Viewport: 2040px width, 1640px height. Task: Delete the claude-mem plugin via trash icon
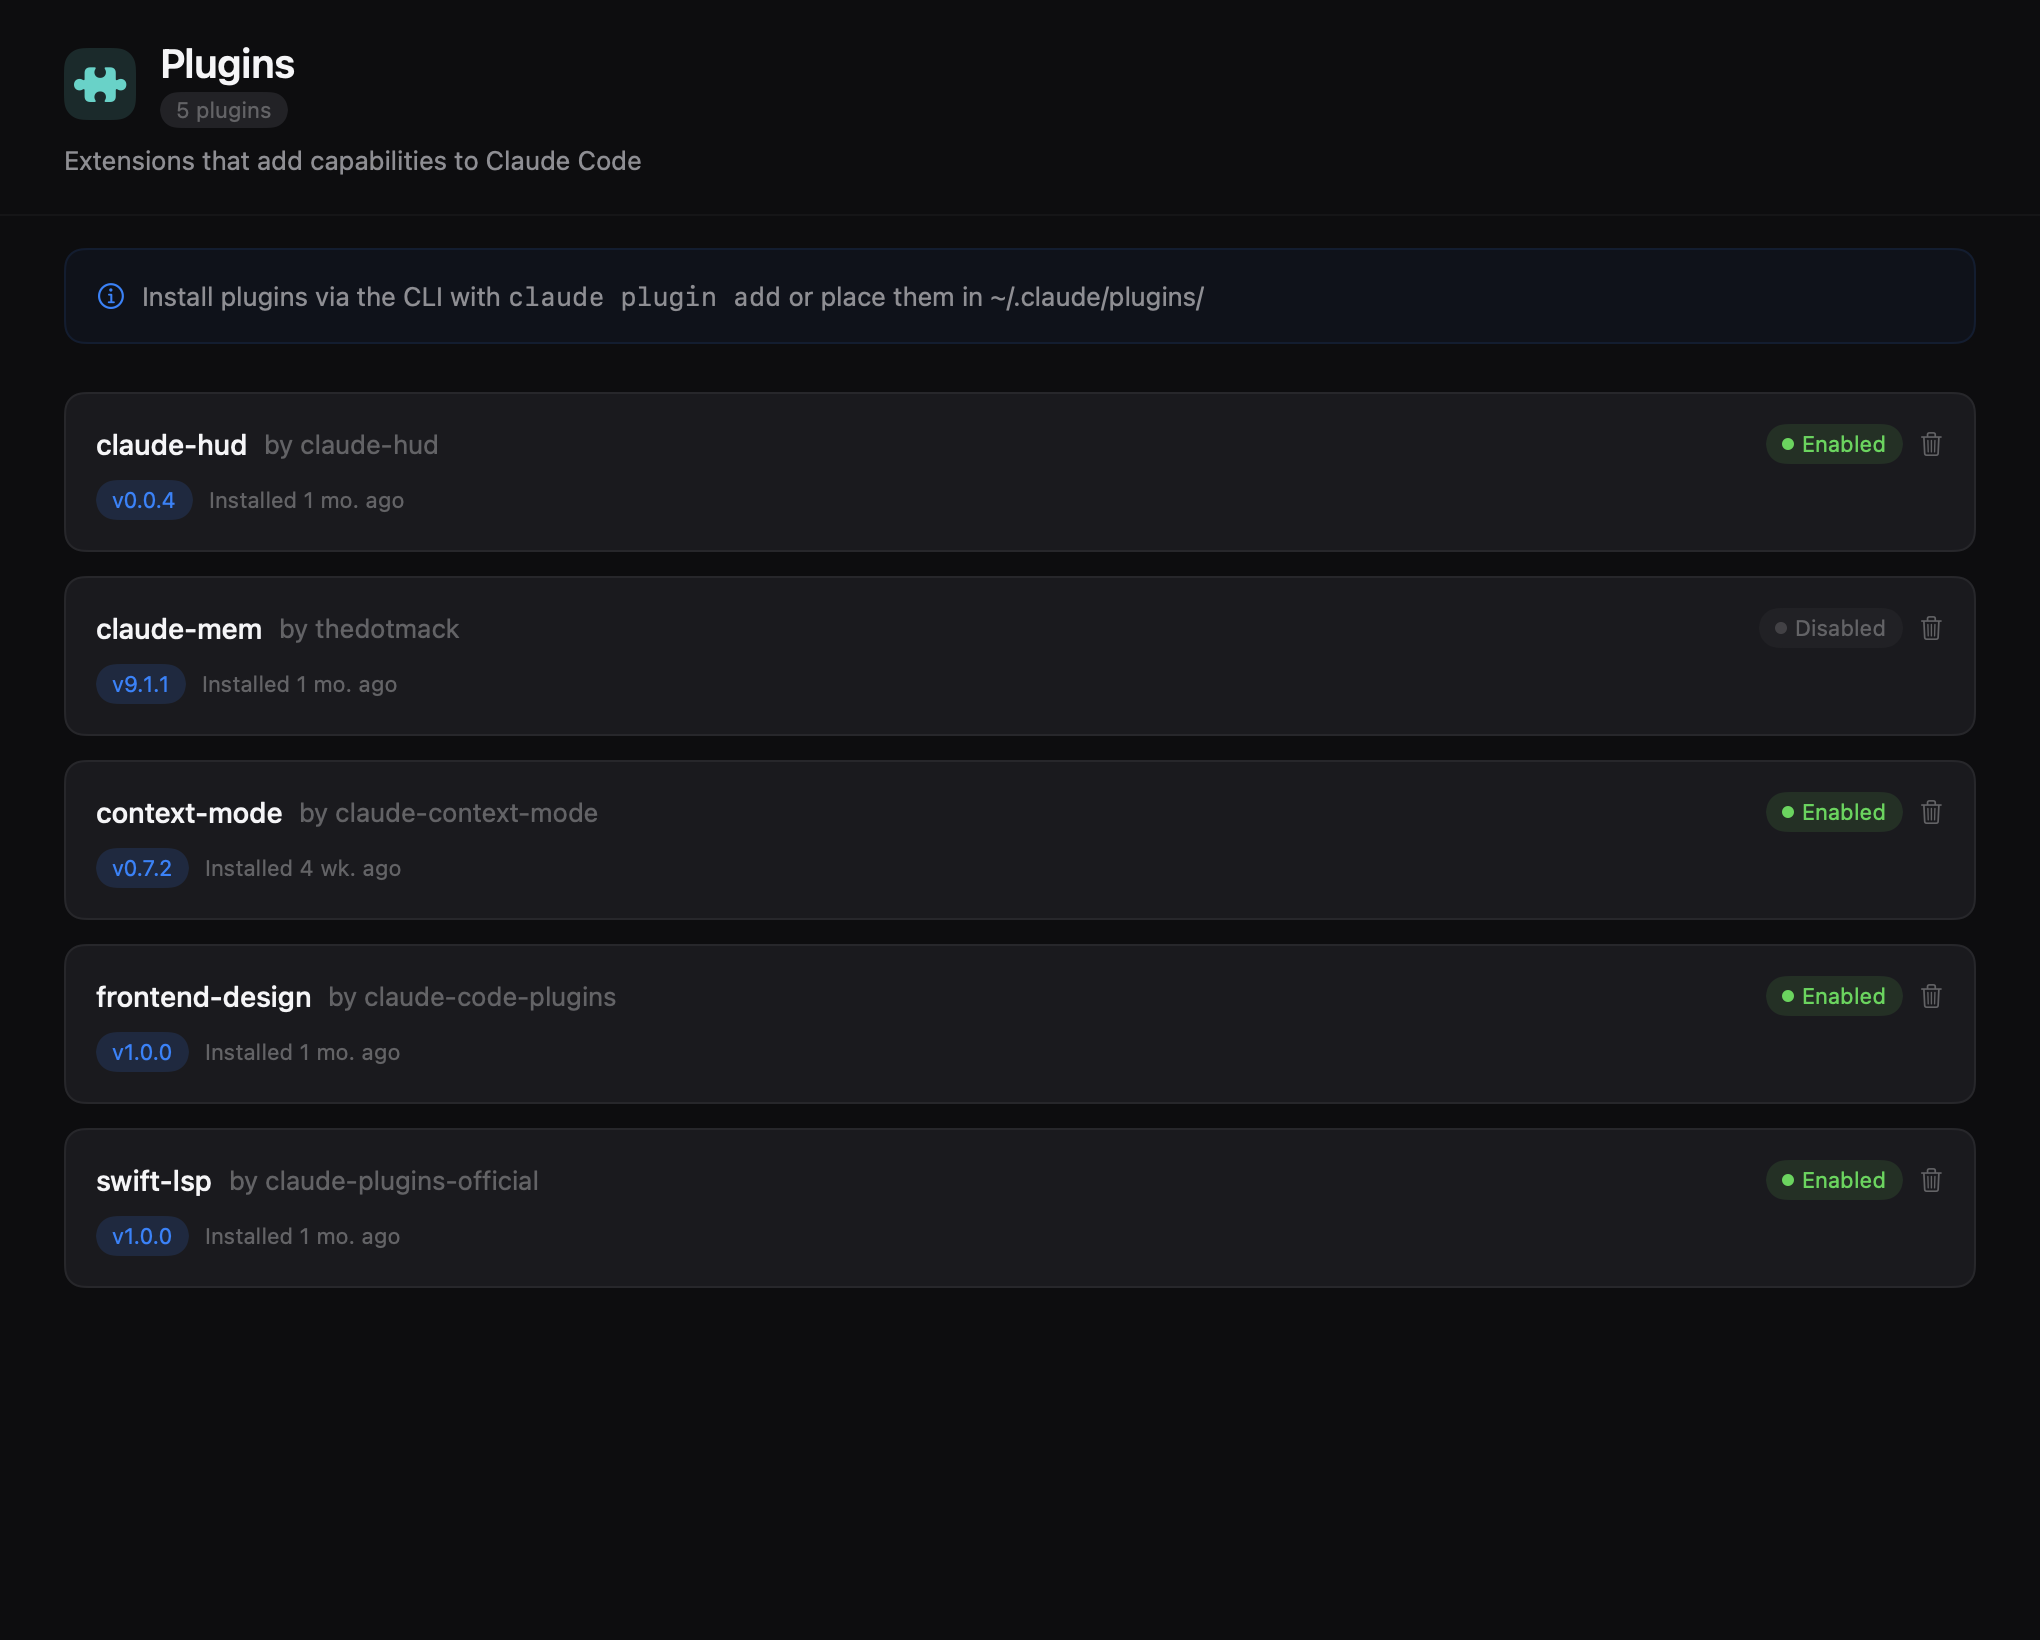pyautogui.click(x=1931, y=628)
